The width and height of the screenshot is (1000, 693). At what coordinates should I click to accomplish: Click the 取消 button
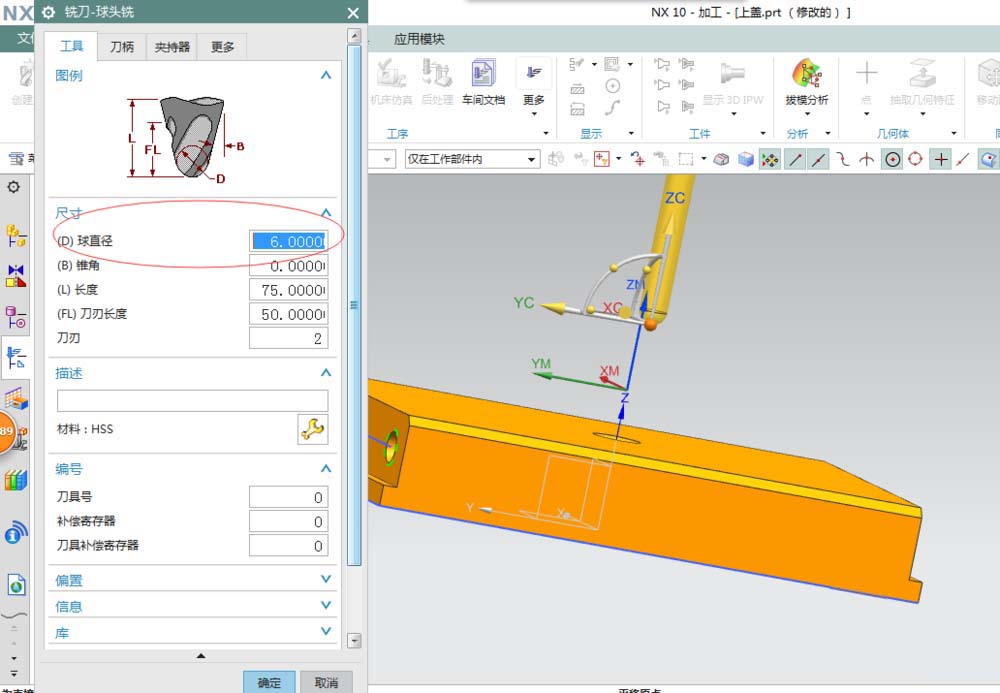coord(326,682)
